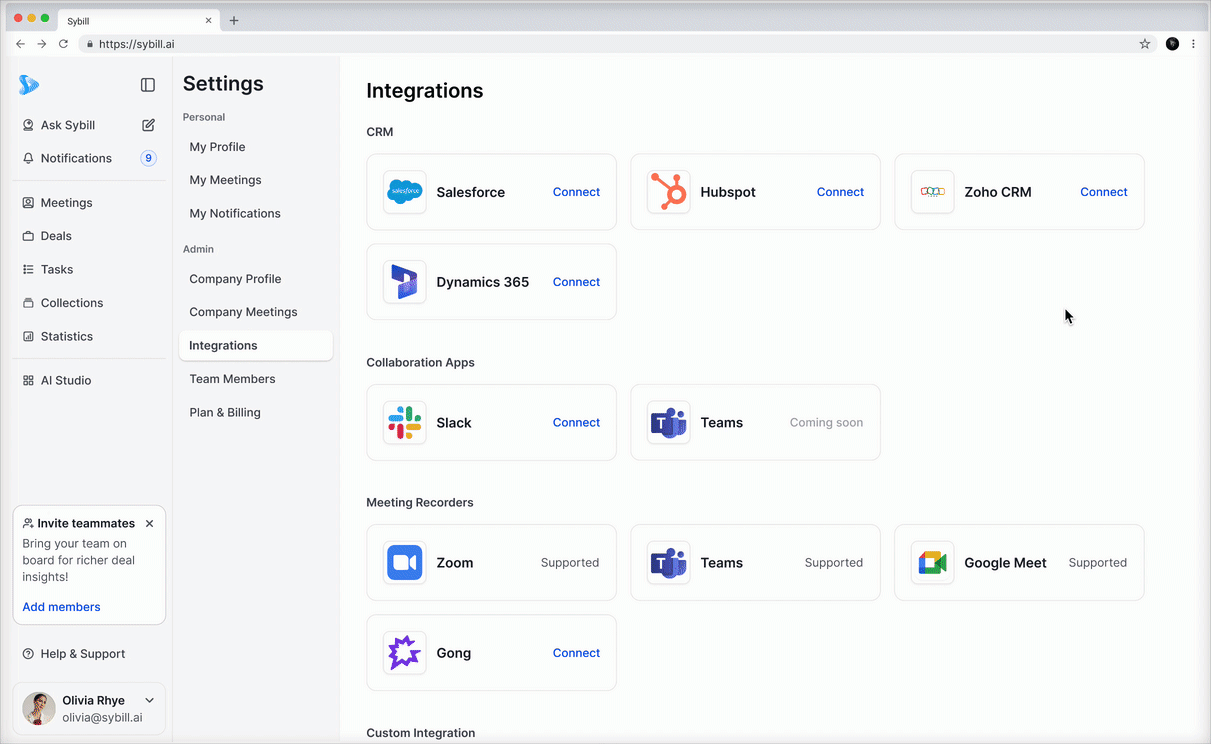Click the Coming soon label on Teams
Image resolution: width=1211 pixels, height=744 pixels.
click(826, 423)
